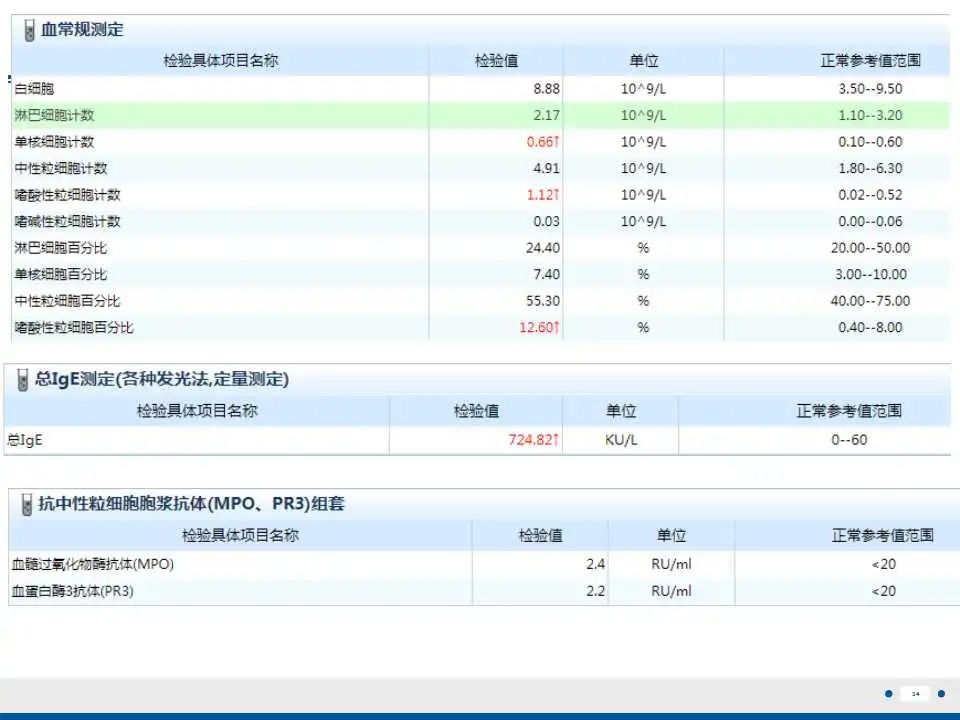Click reference range 40.00--75.00

[870, 301]
